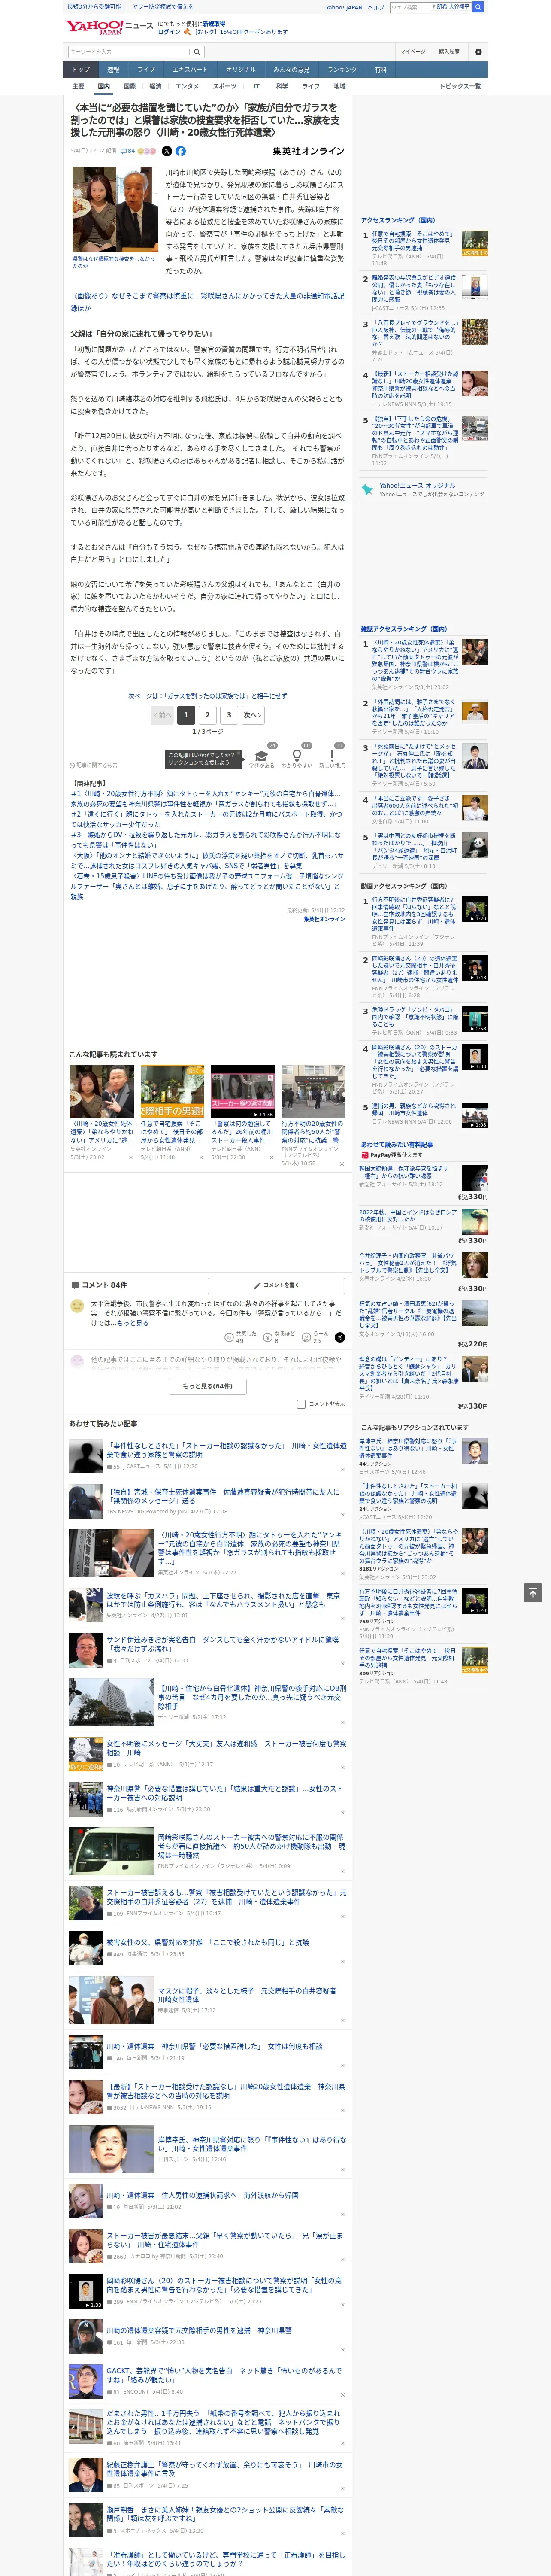Open the 84 comments bubble under the headline
This screenshot has width=551, height=2576.
(127, 151)
